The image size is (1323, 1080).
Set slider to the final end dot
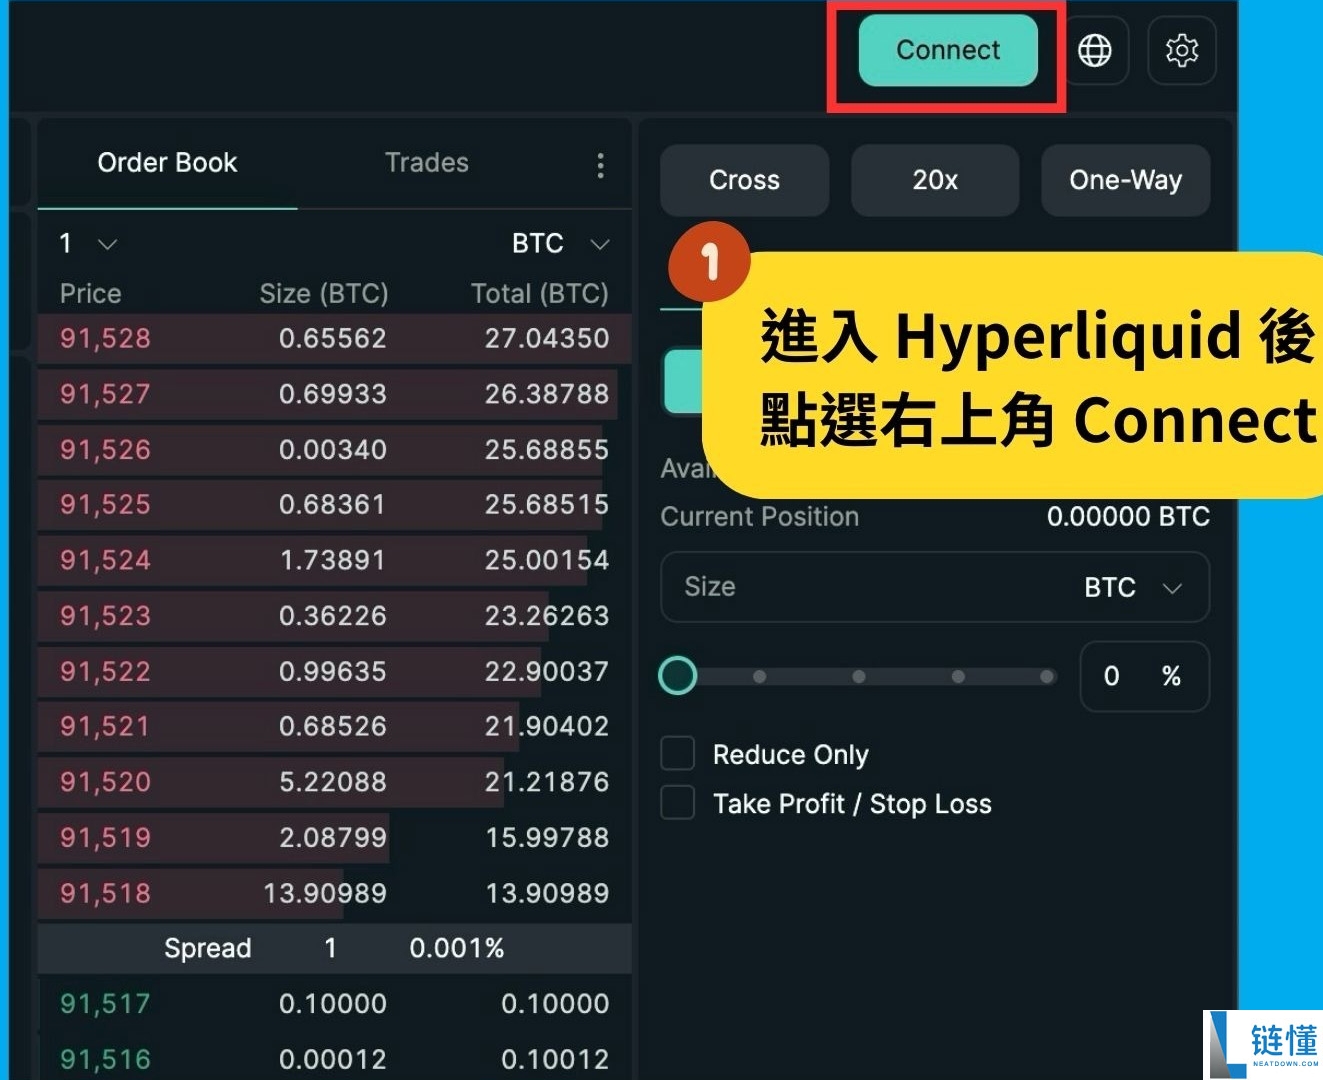[1046, 677]
